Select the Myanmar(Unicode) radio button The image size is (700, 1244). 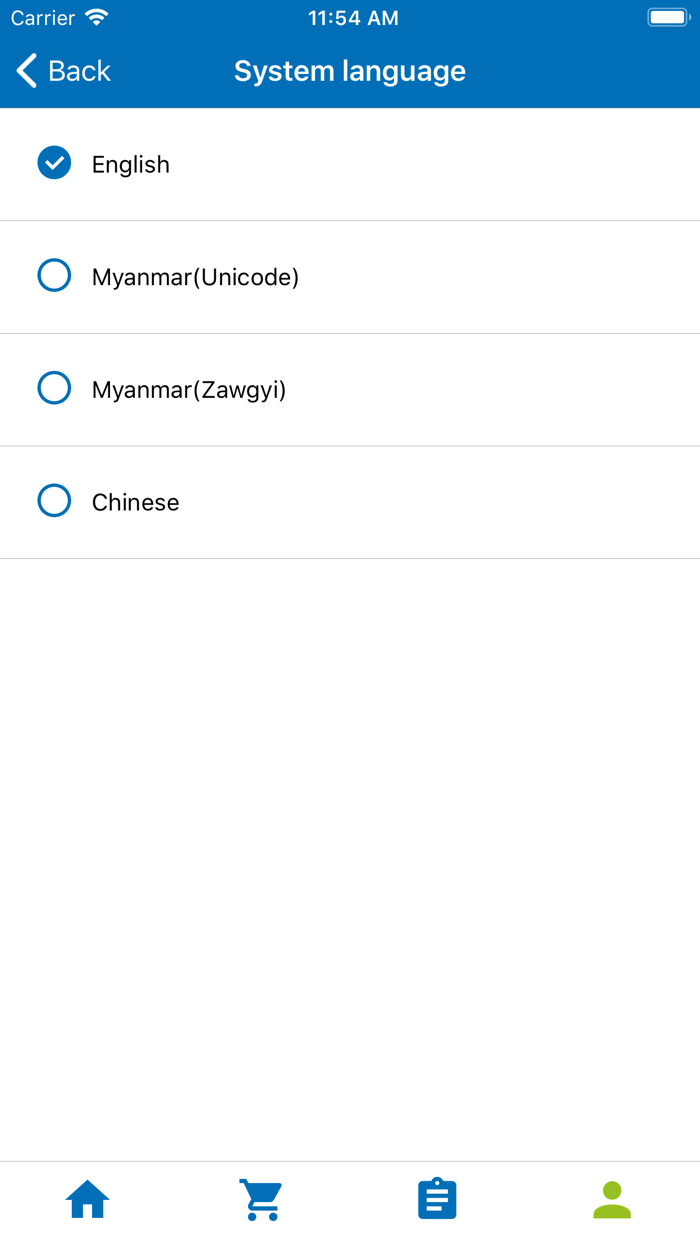(54, 275)
